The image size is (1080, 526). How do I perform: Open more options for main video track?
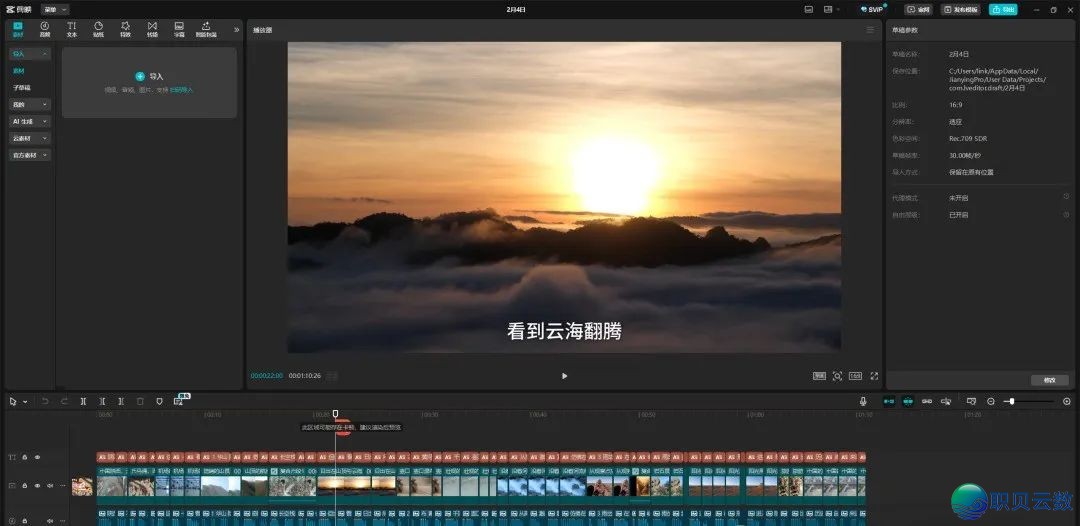[62, 485]
